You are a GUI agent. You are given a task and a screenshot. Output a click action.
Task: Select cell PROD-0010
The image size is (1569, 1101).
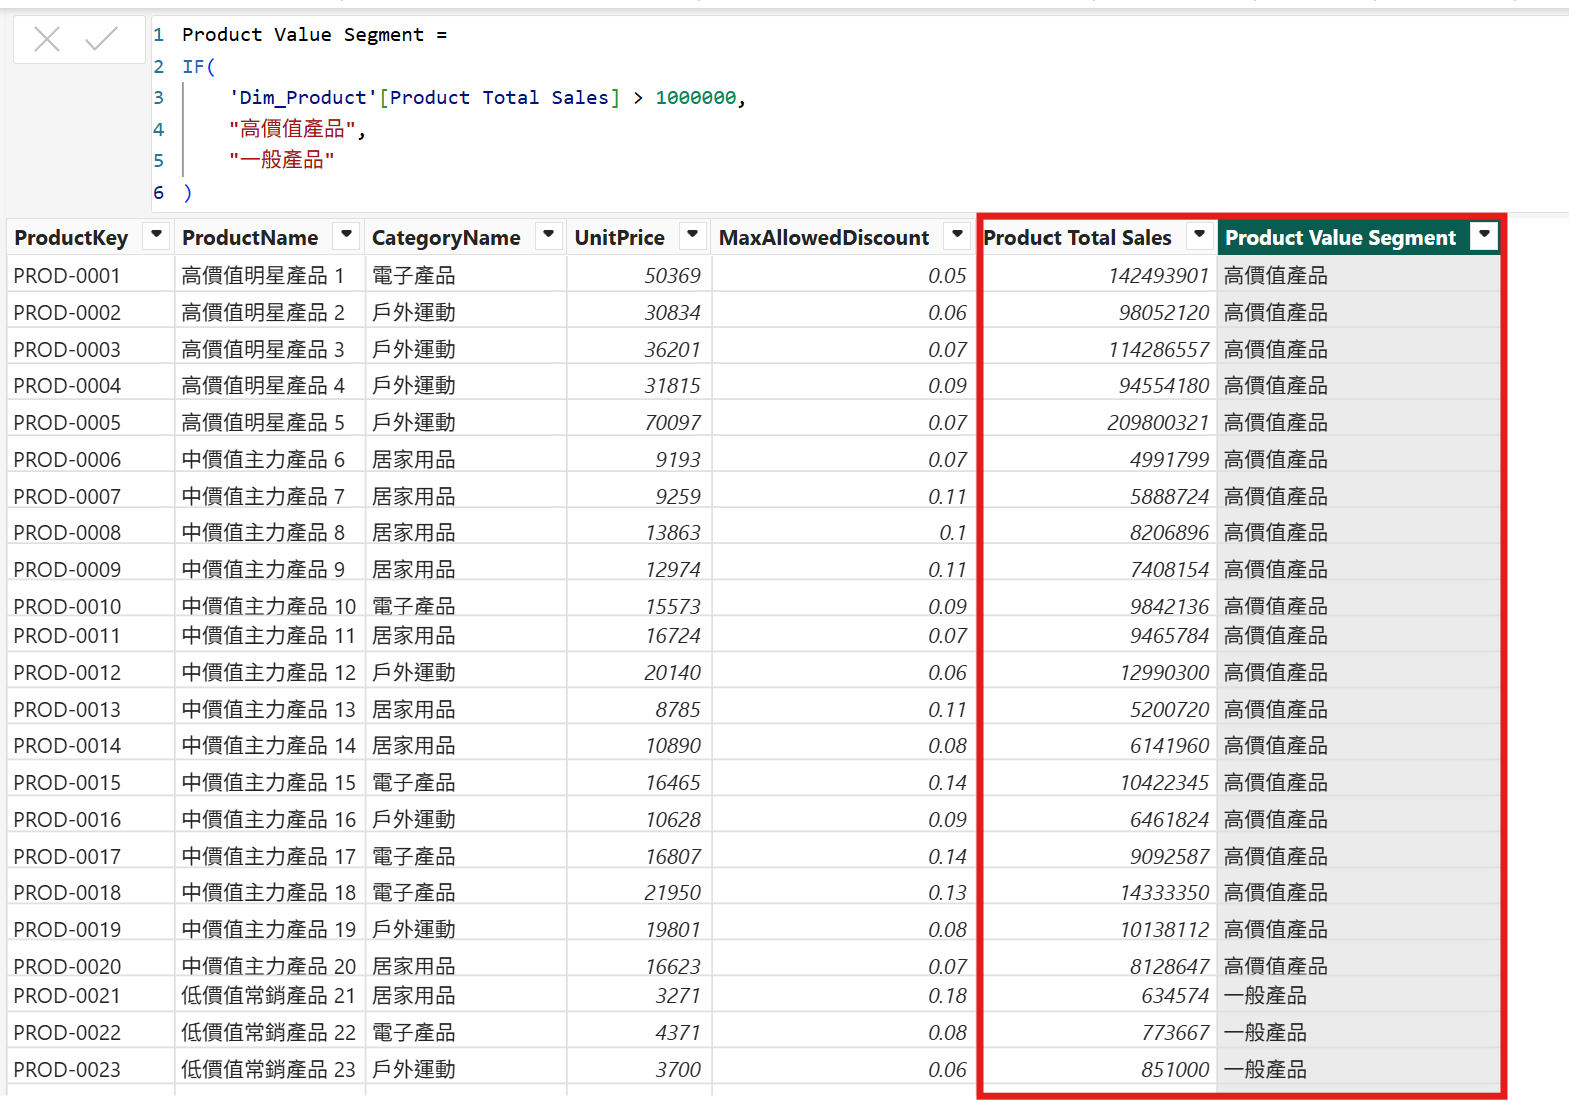(67, 607)
